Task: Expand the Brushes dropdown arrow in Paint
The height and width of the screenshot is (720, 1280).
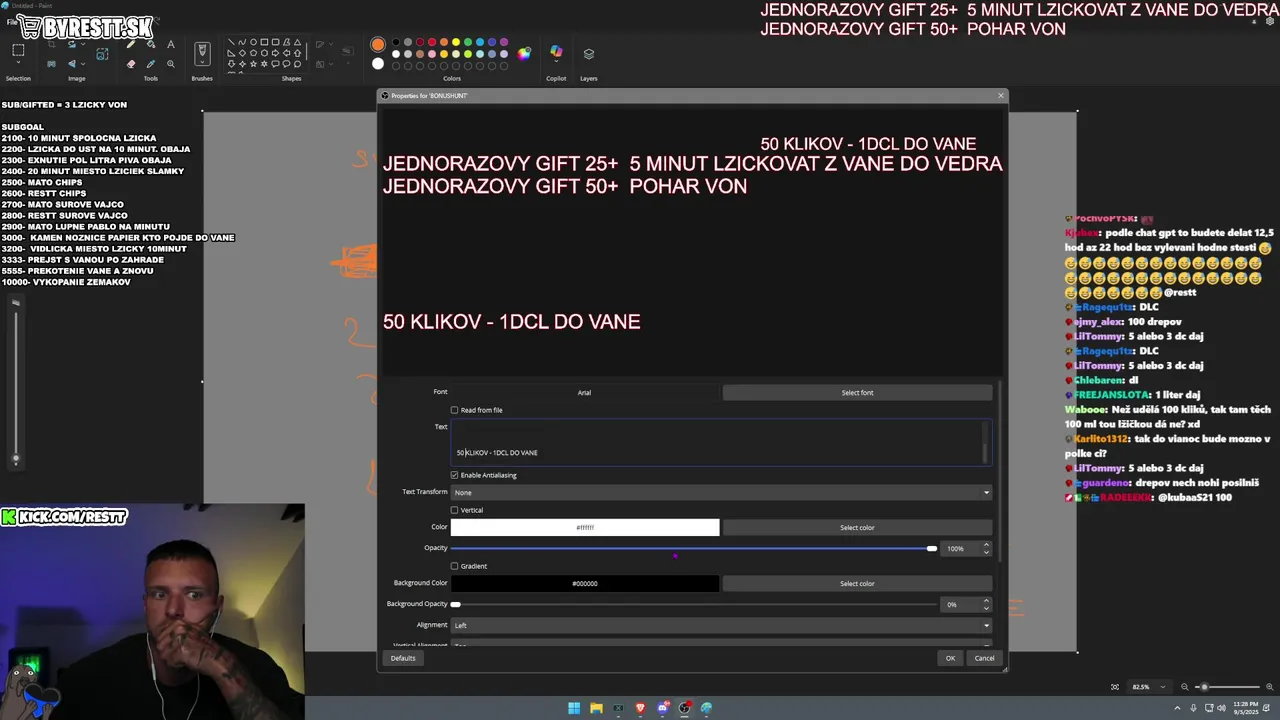Action: 202,62
